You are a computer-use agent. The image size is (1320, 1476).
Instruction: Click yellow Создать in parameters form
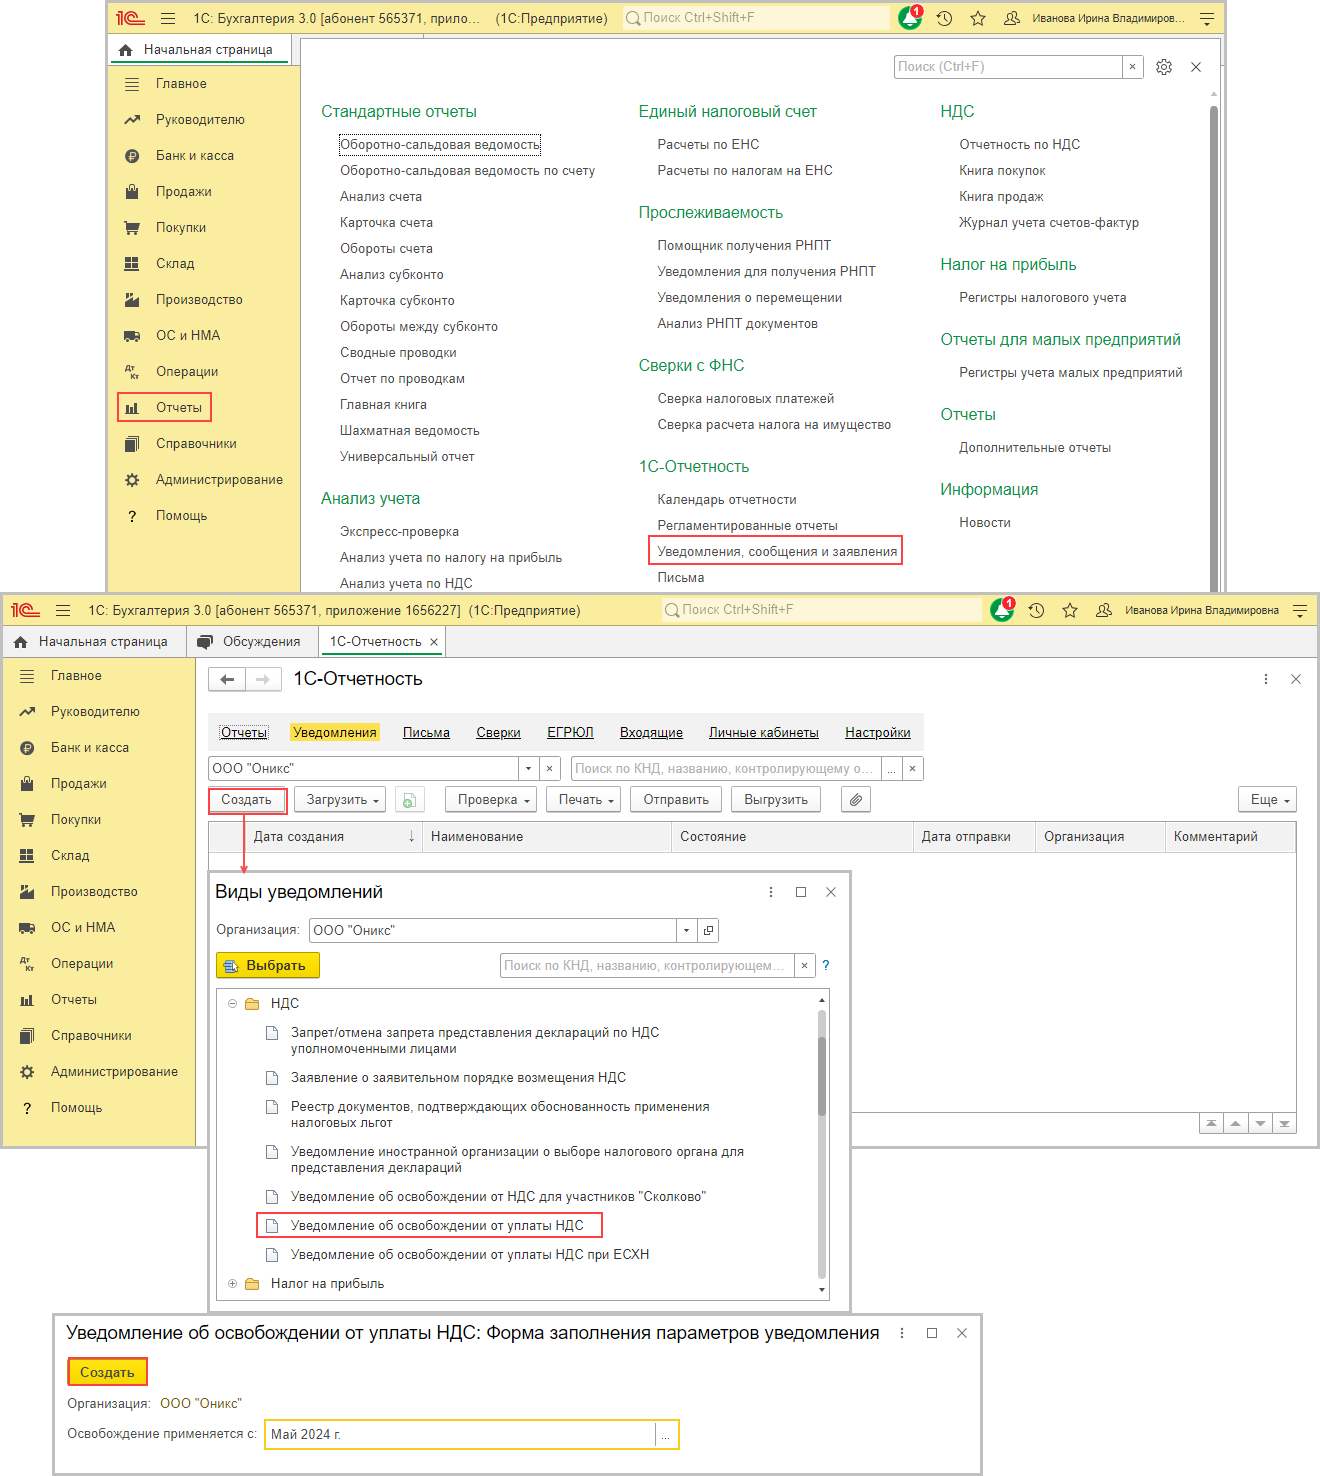[x=107, y=1373]
